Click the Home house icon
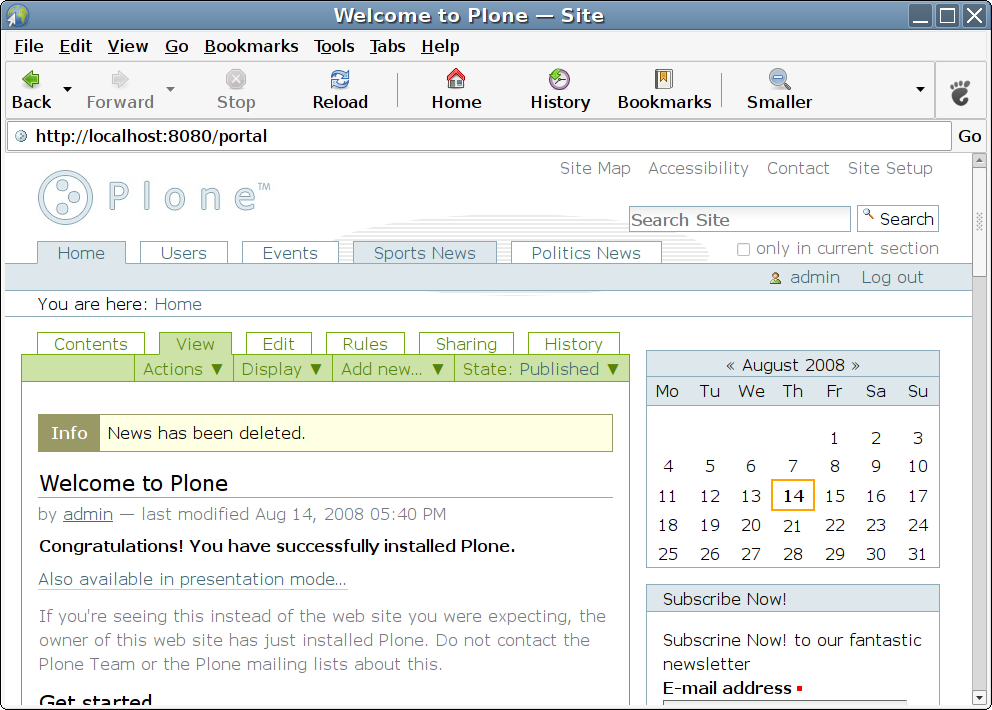992x710 pixels. [x=456, y=80]
